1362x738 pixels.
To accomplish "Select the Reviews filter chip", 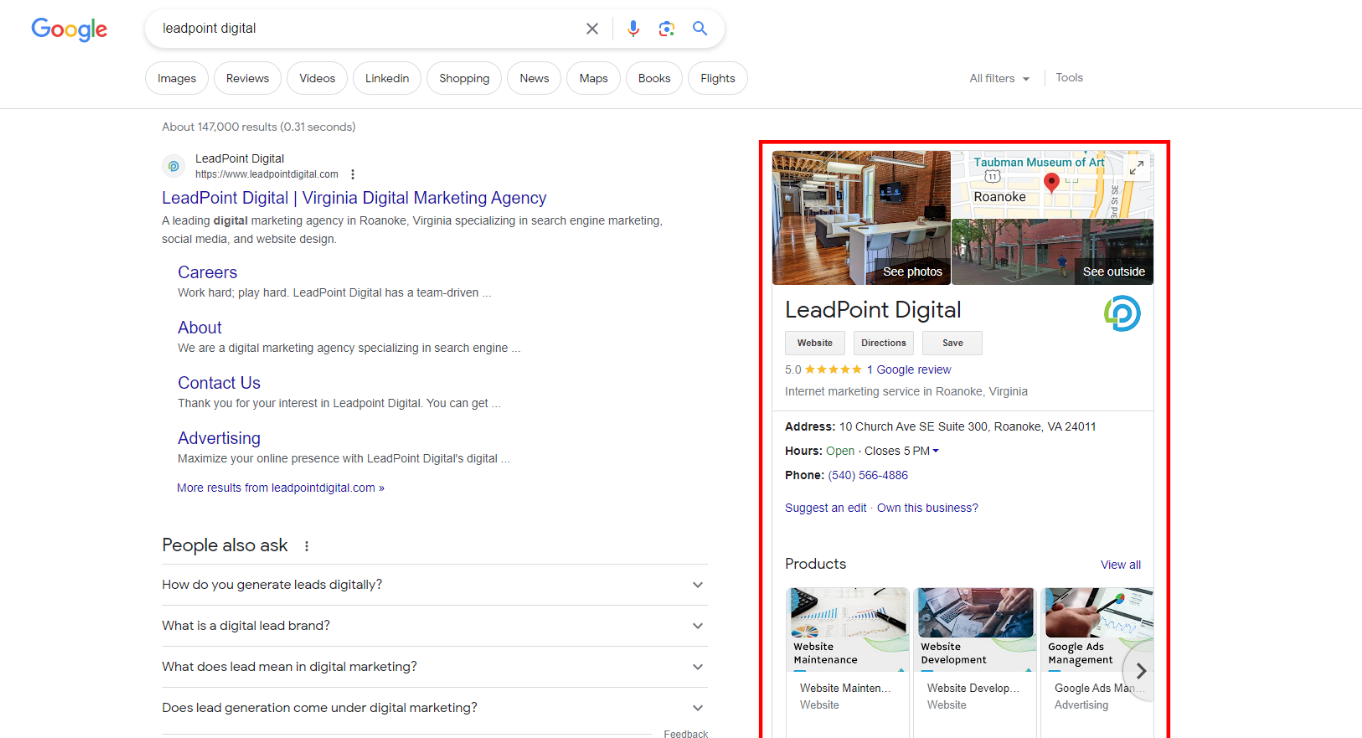I will [248, 78].
